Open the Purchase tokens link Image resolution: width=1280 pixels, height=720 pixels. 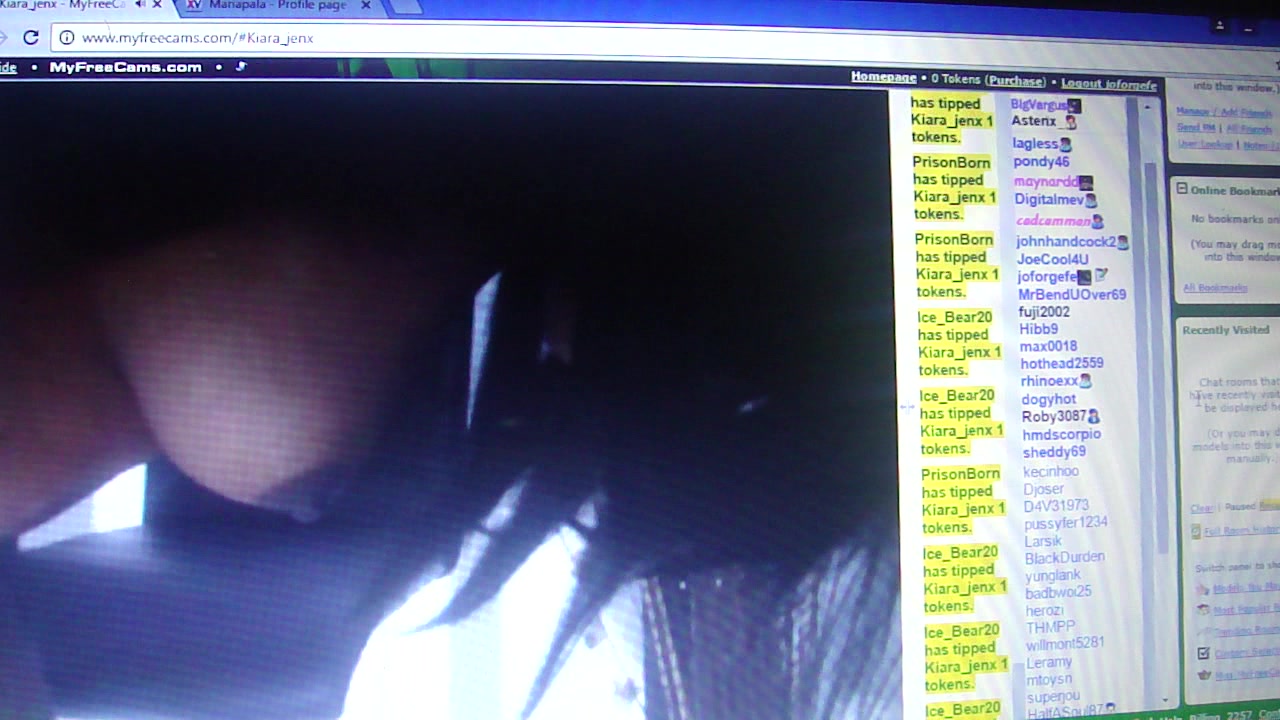1016,81
